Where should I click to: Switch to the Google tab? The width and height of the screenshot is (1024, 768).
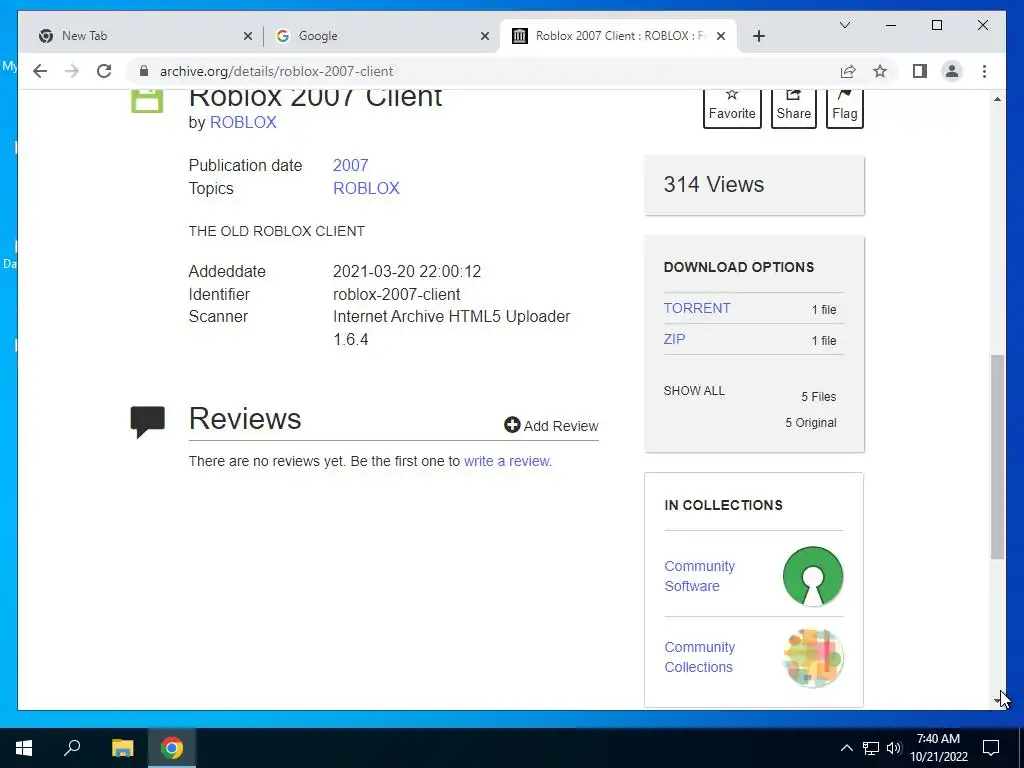(x=382, y=36)
